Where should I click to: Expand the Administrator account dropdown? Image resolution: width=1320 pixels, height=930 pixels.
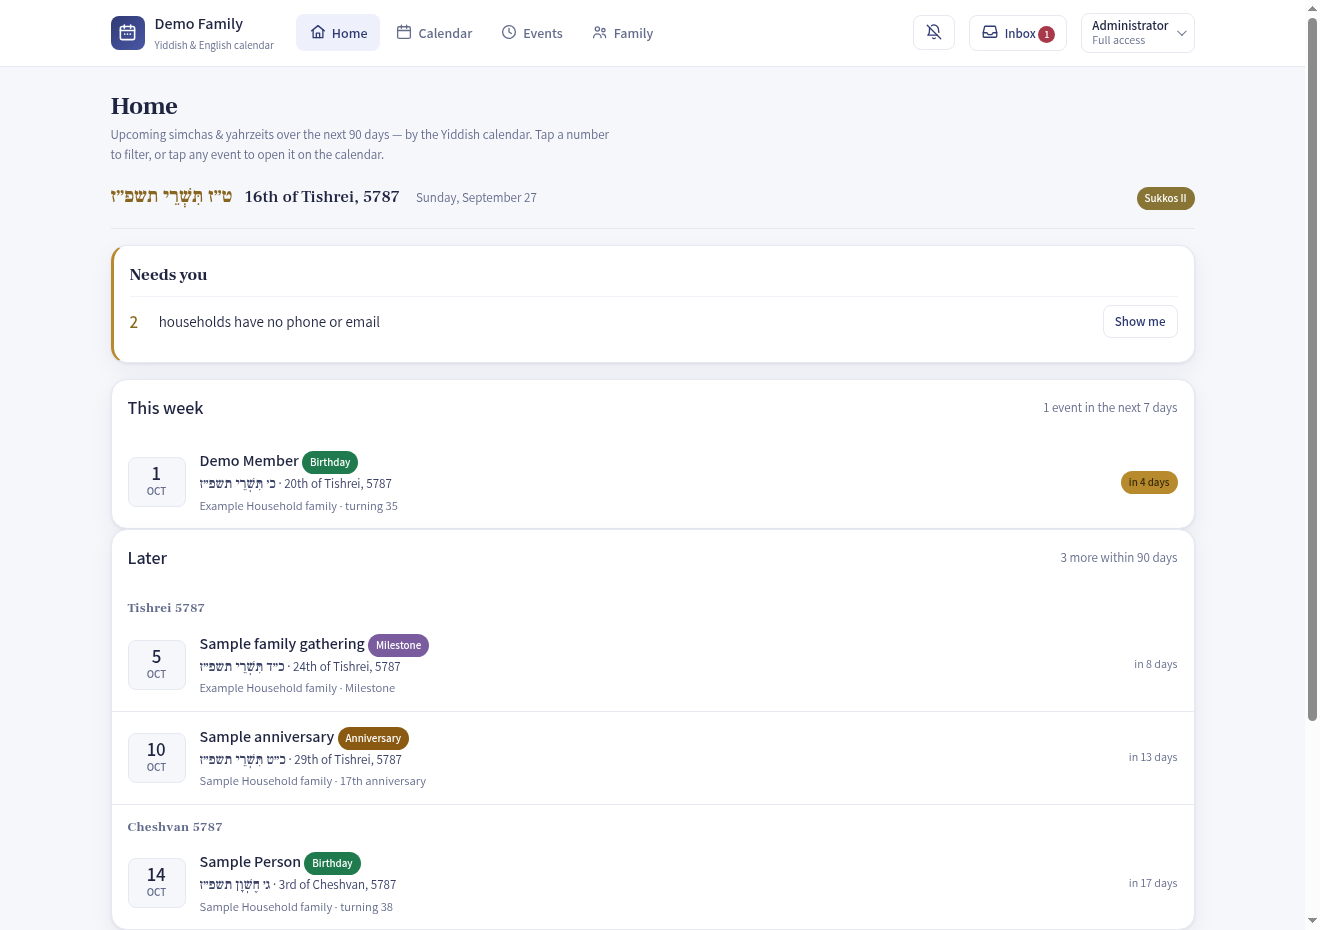[1138, 33]
